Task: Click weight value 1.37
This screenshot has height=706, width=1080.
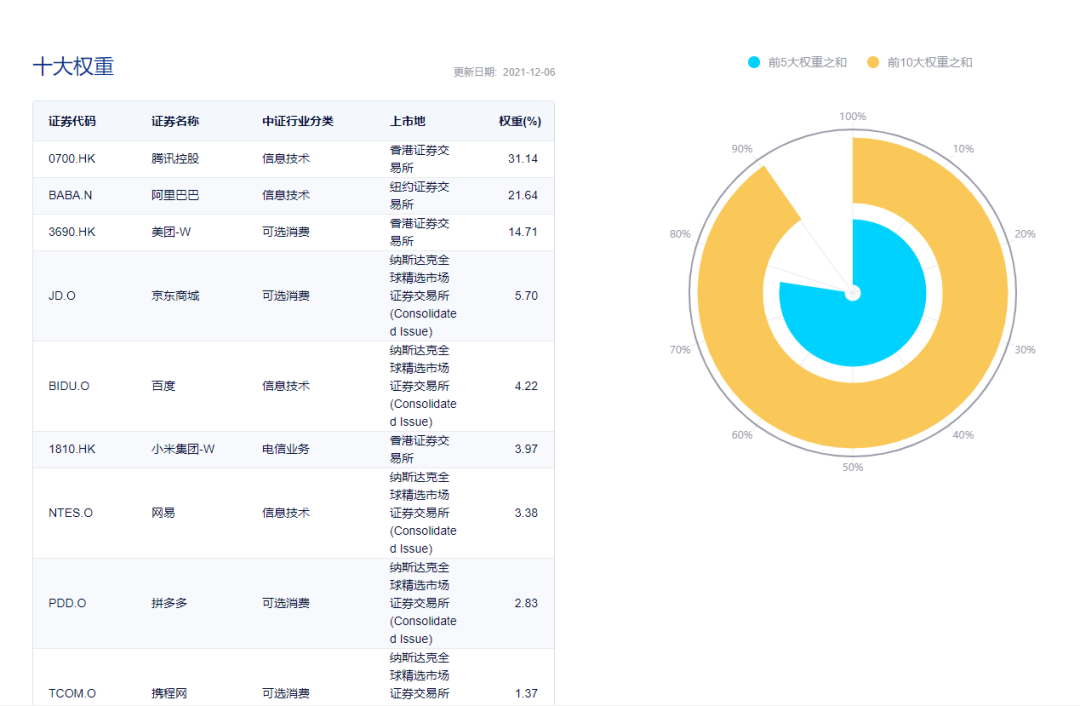Action: pos(526,694)
